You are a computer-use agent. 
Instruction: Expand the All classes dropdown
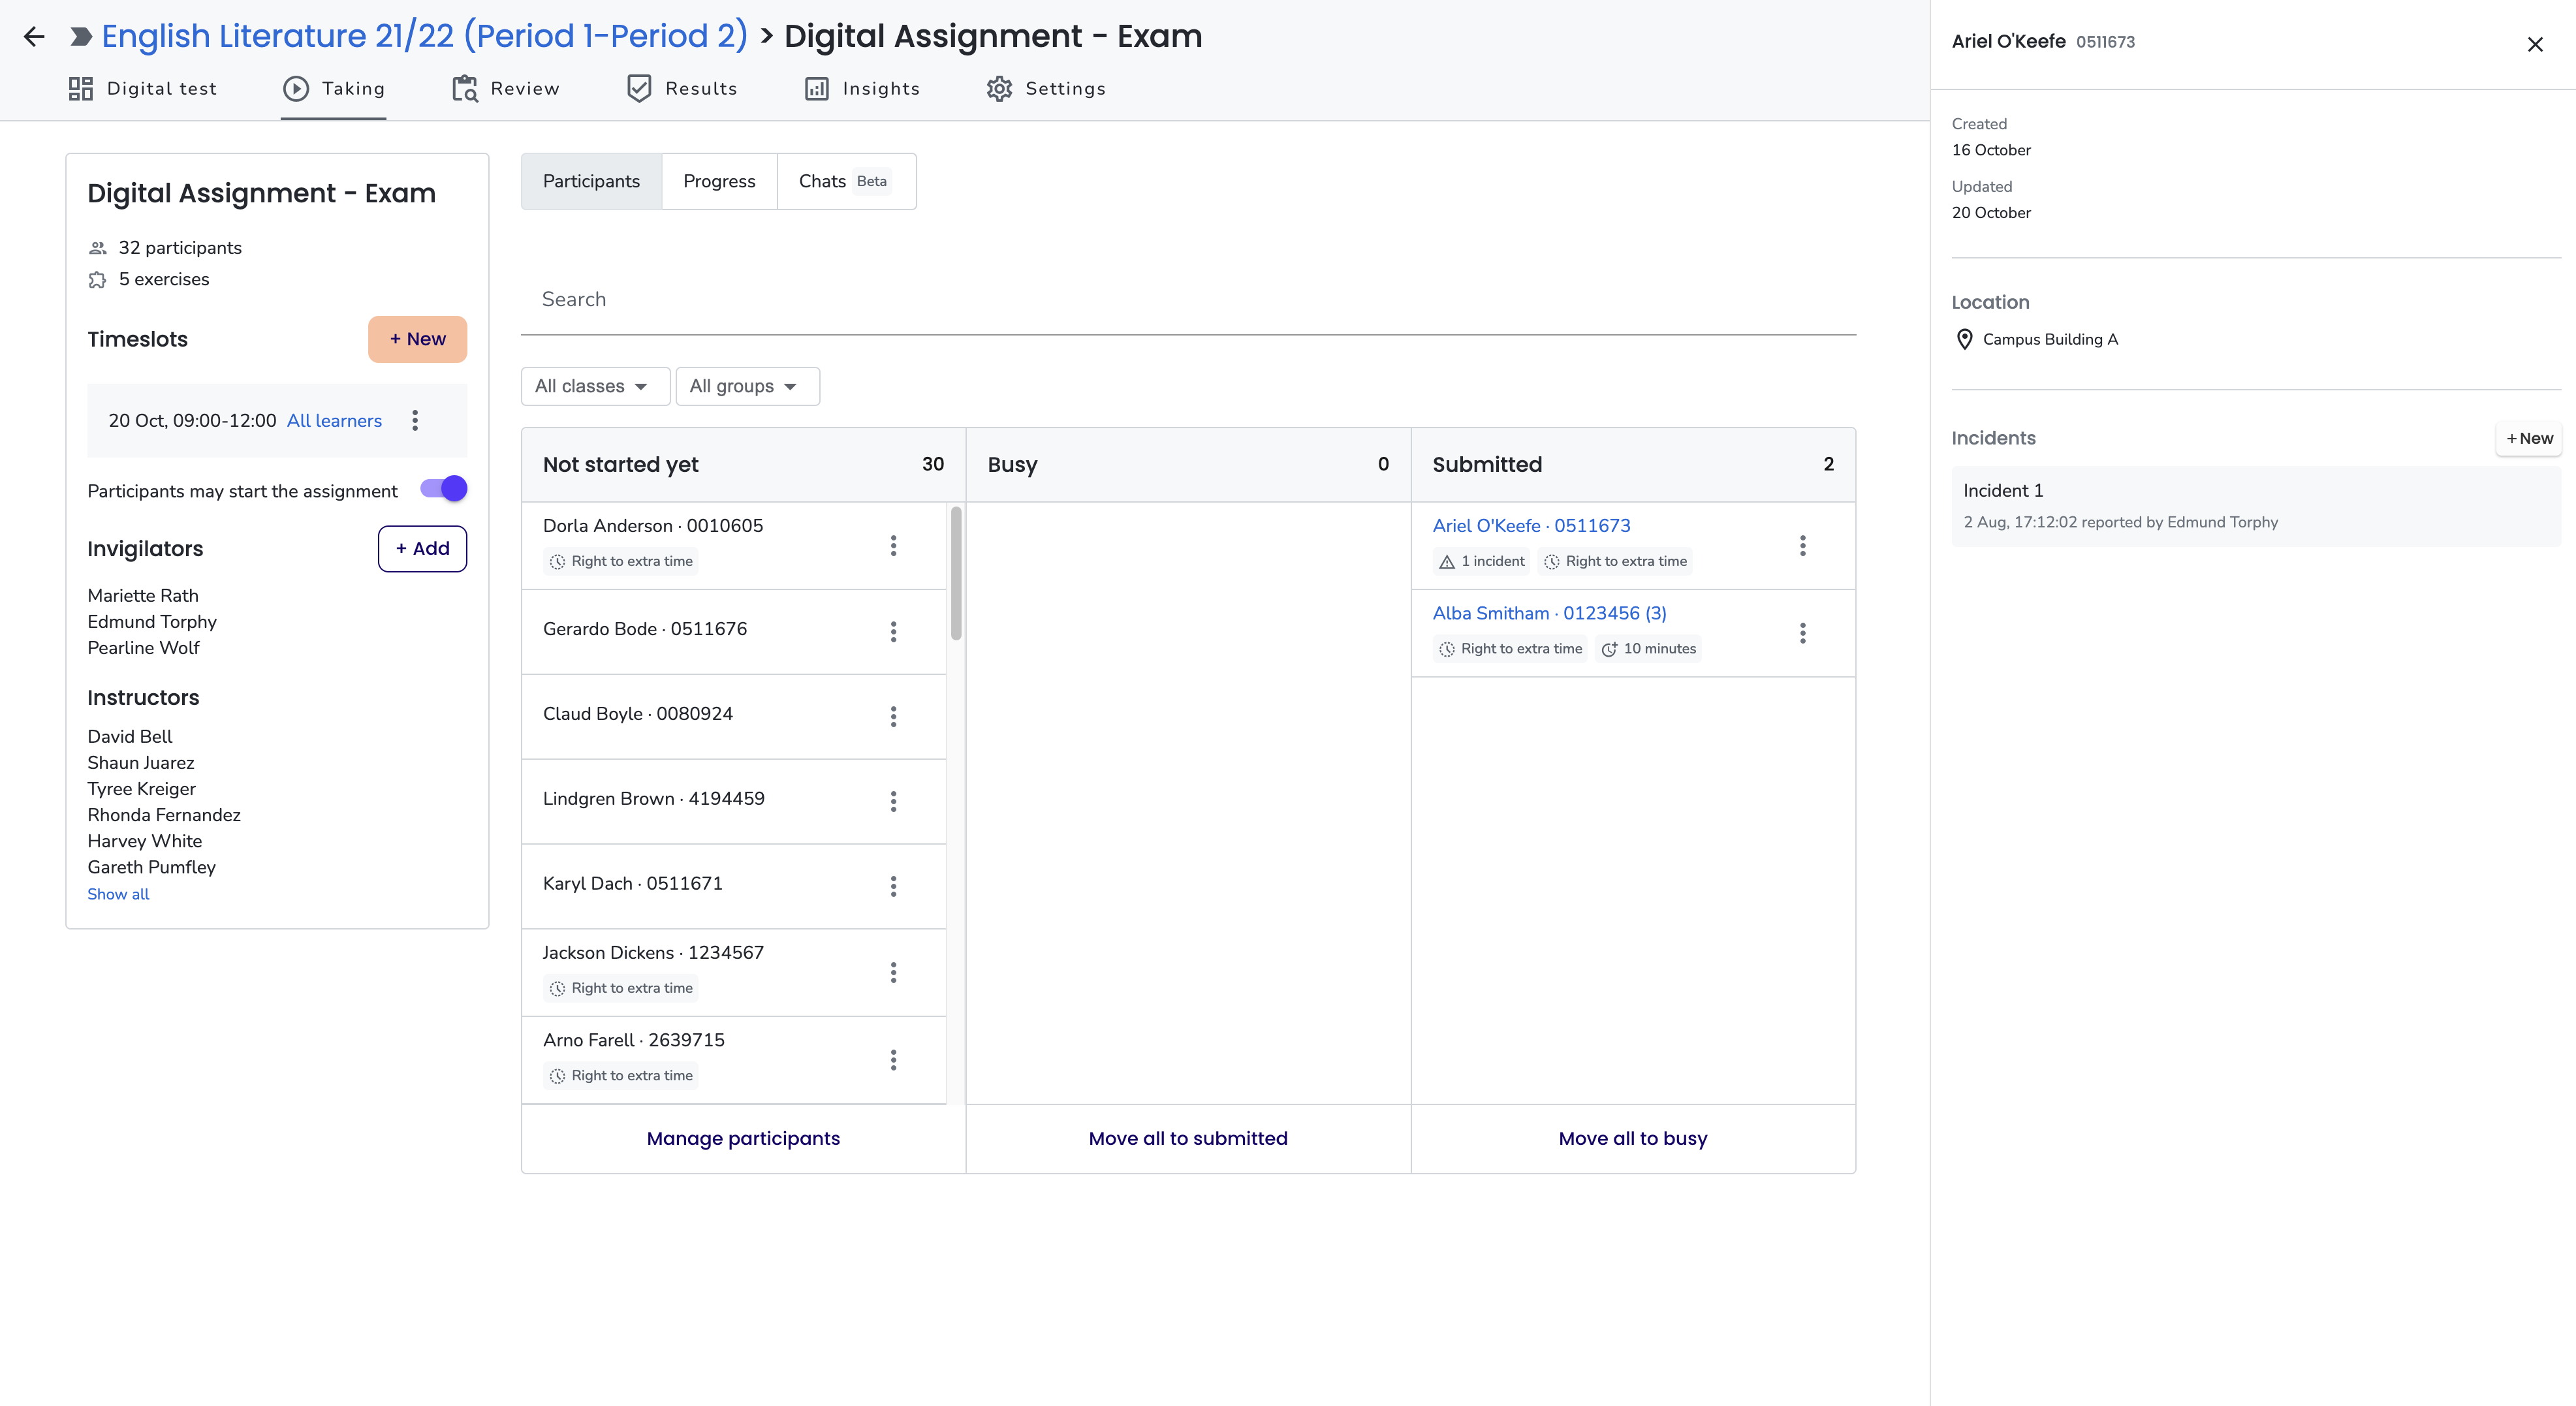click(595, 387)
